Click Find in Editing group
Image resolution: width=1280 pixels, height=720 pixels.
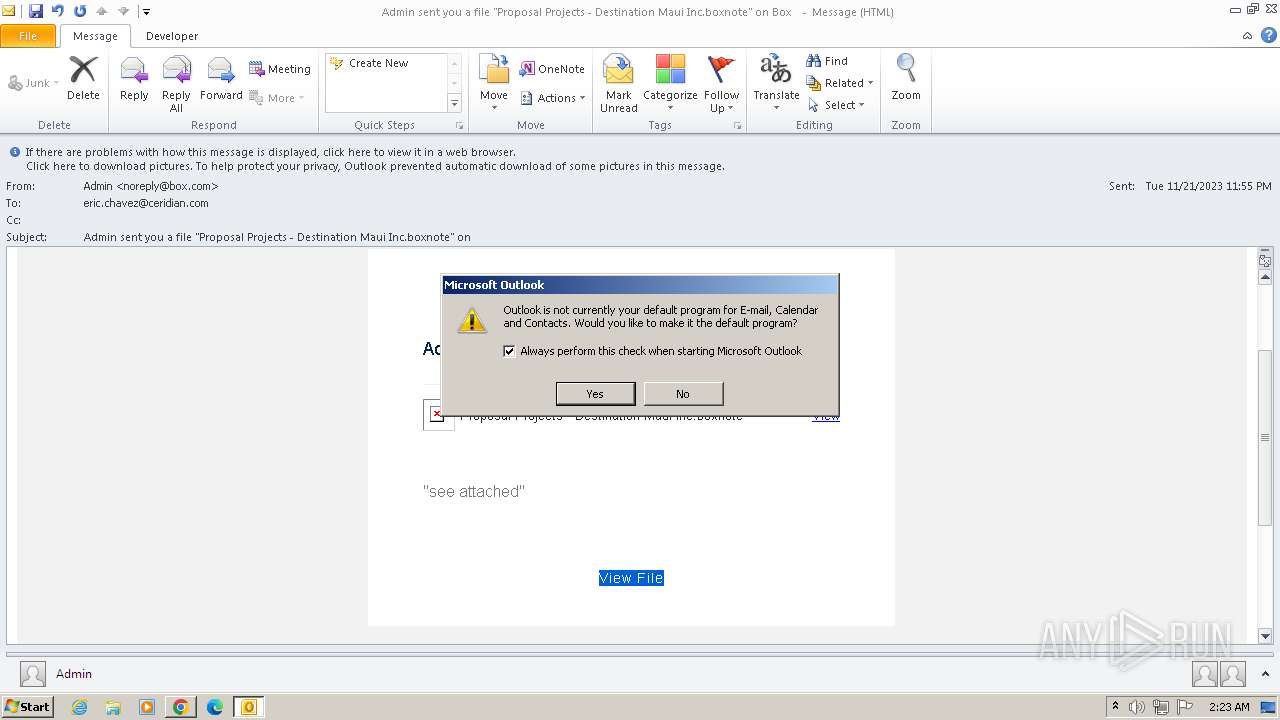pyautogui.click(x=827, y=61)
